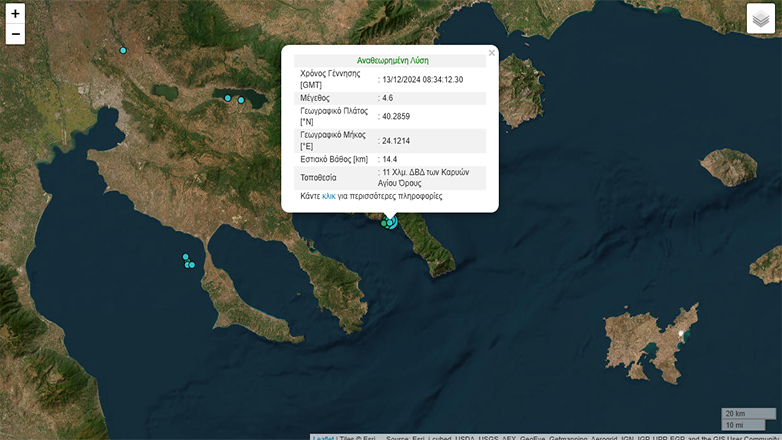Screen dimensions: 782x440
Task: Close the earthquake info popup
Action: [491, 53]
